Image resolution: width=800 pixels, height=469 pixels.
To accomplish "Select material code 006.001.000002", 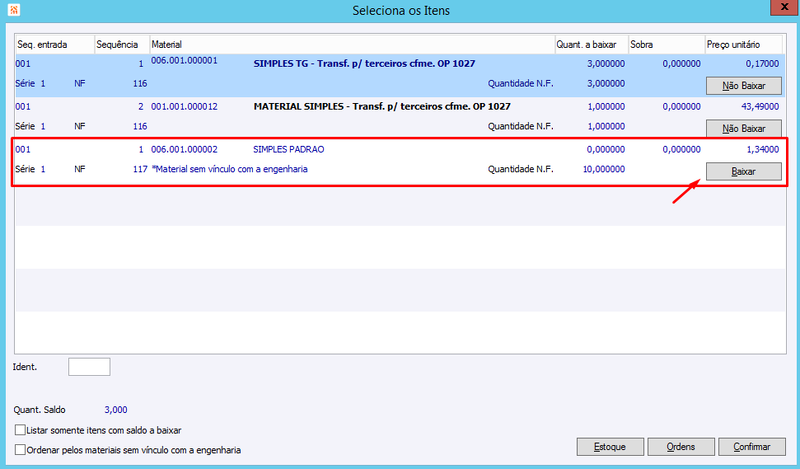I will [184, 150].
